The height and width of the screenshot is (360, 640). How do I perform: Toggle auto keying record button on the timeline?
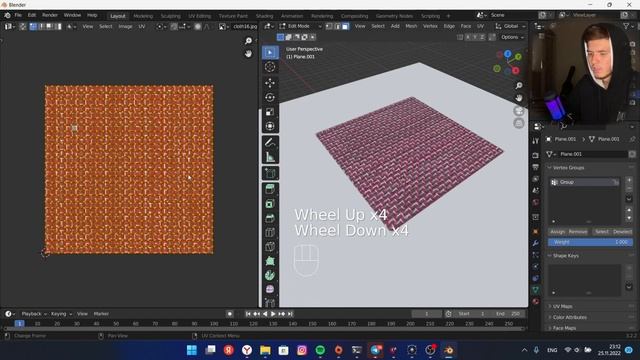[230, 314]
